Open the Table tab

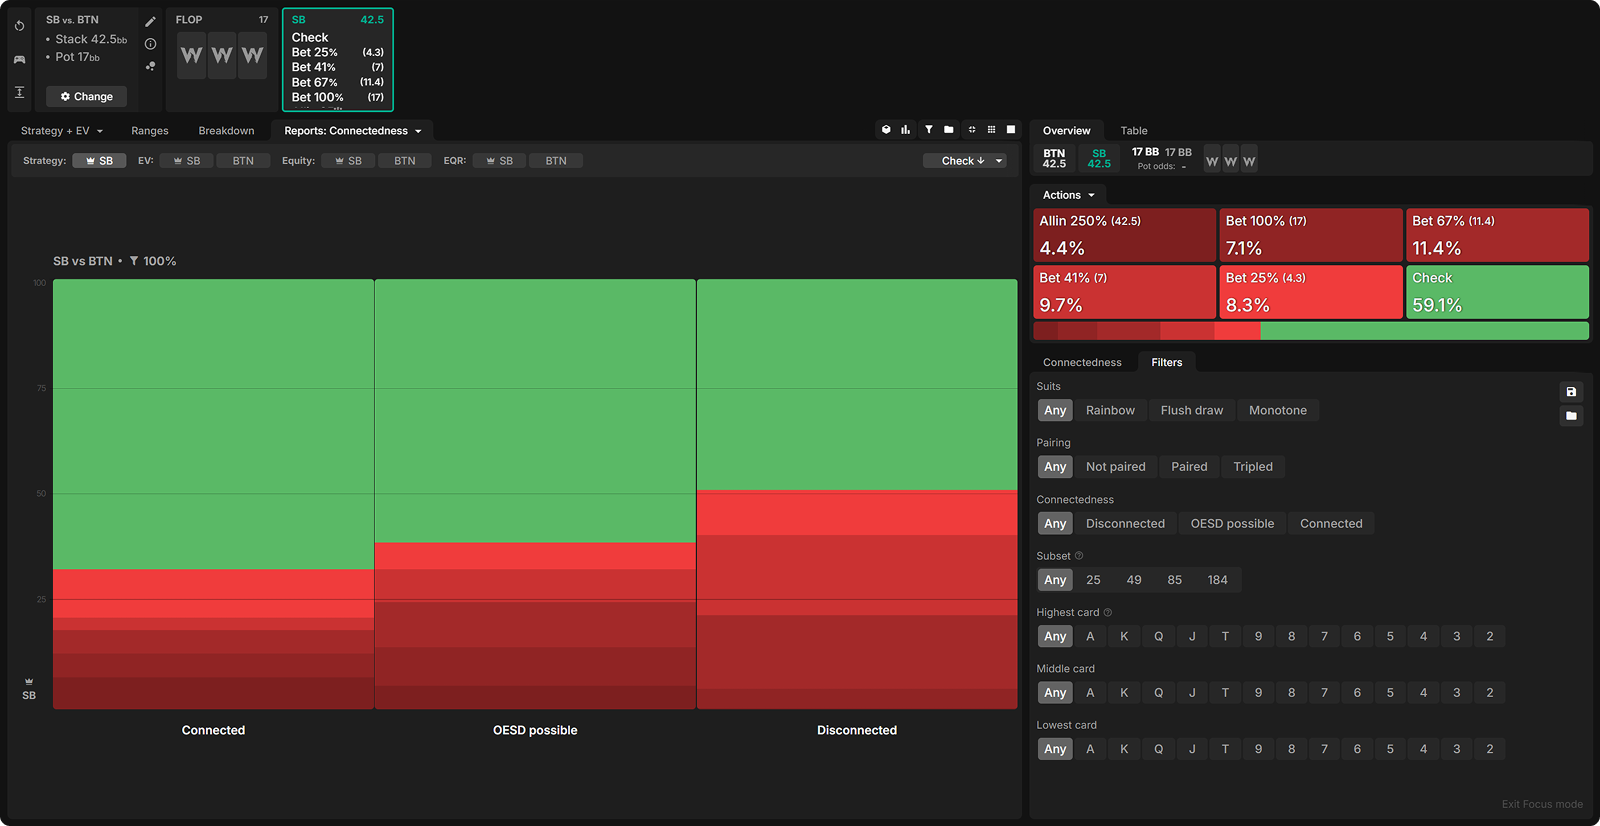click(x=1133, y=131)
